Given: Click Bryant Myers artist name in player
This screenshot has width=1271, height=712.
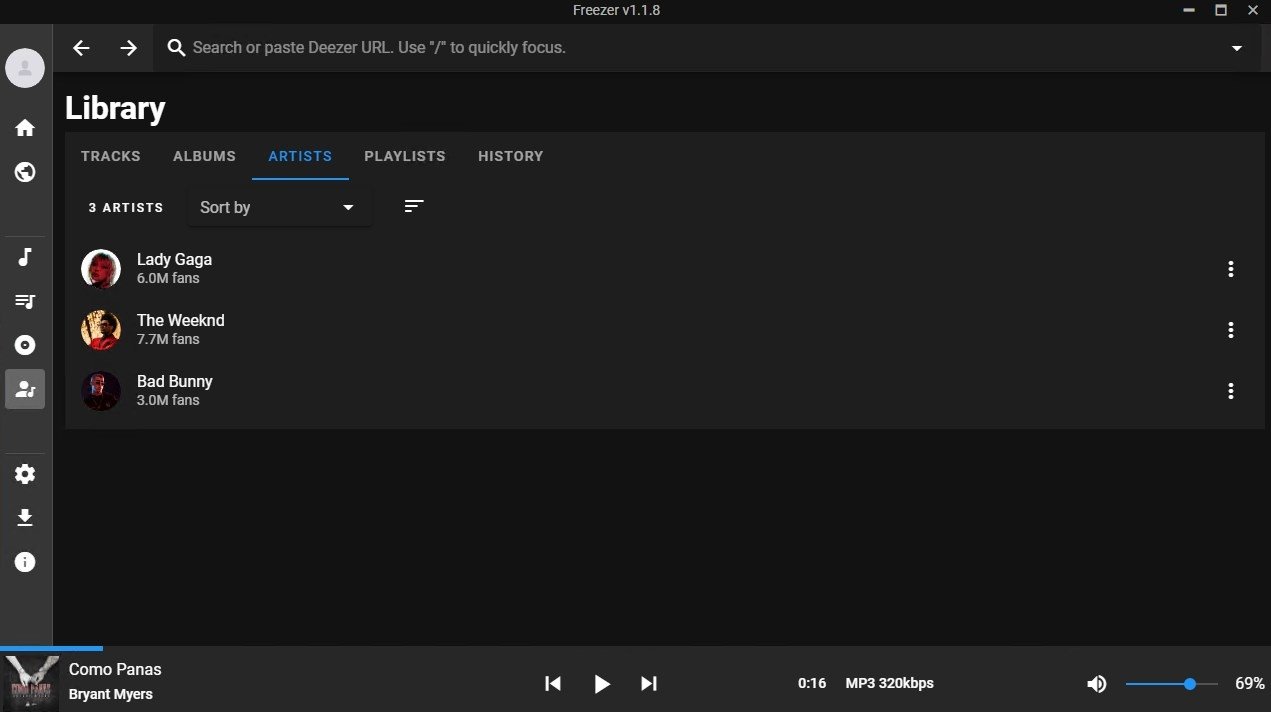Looking at the screenshot, I should pos(111,694).
